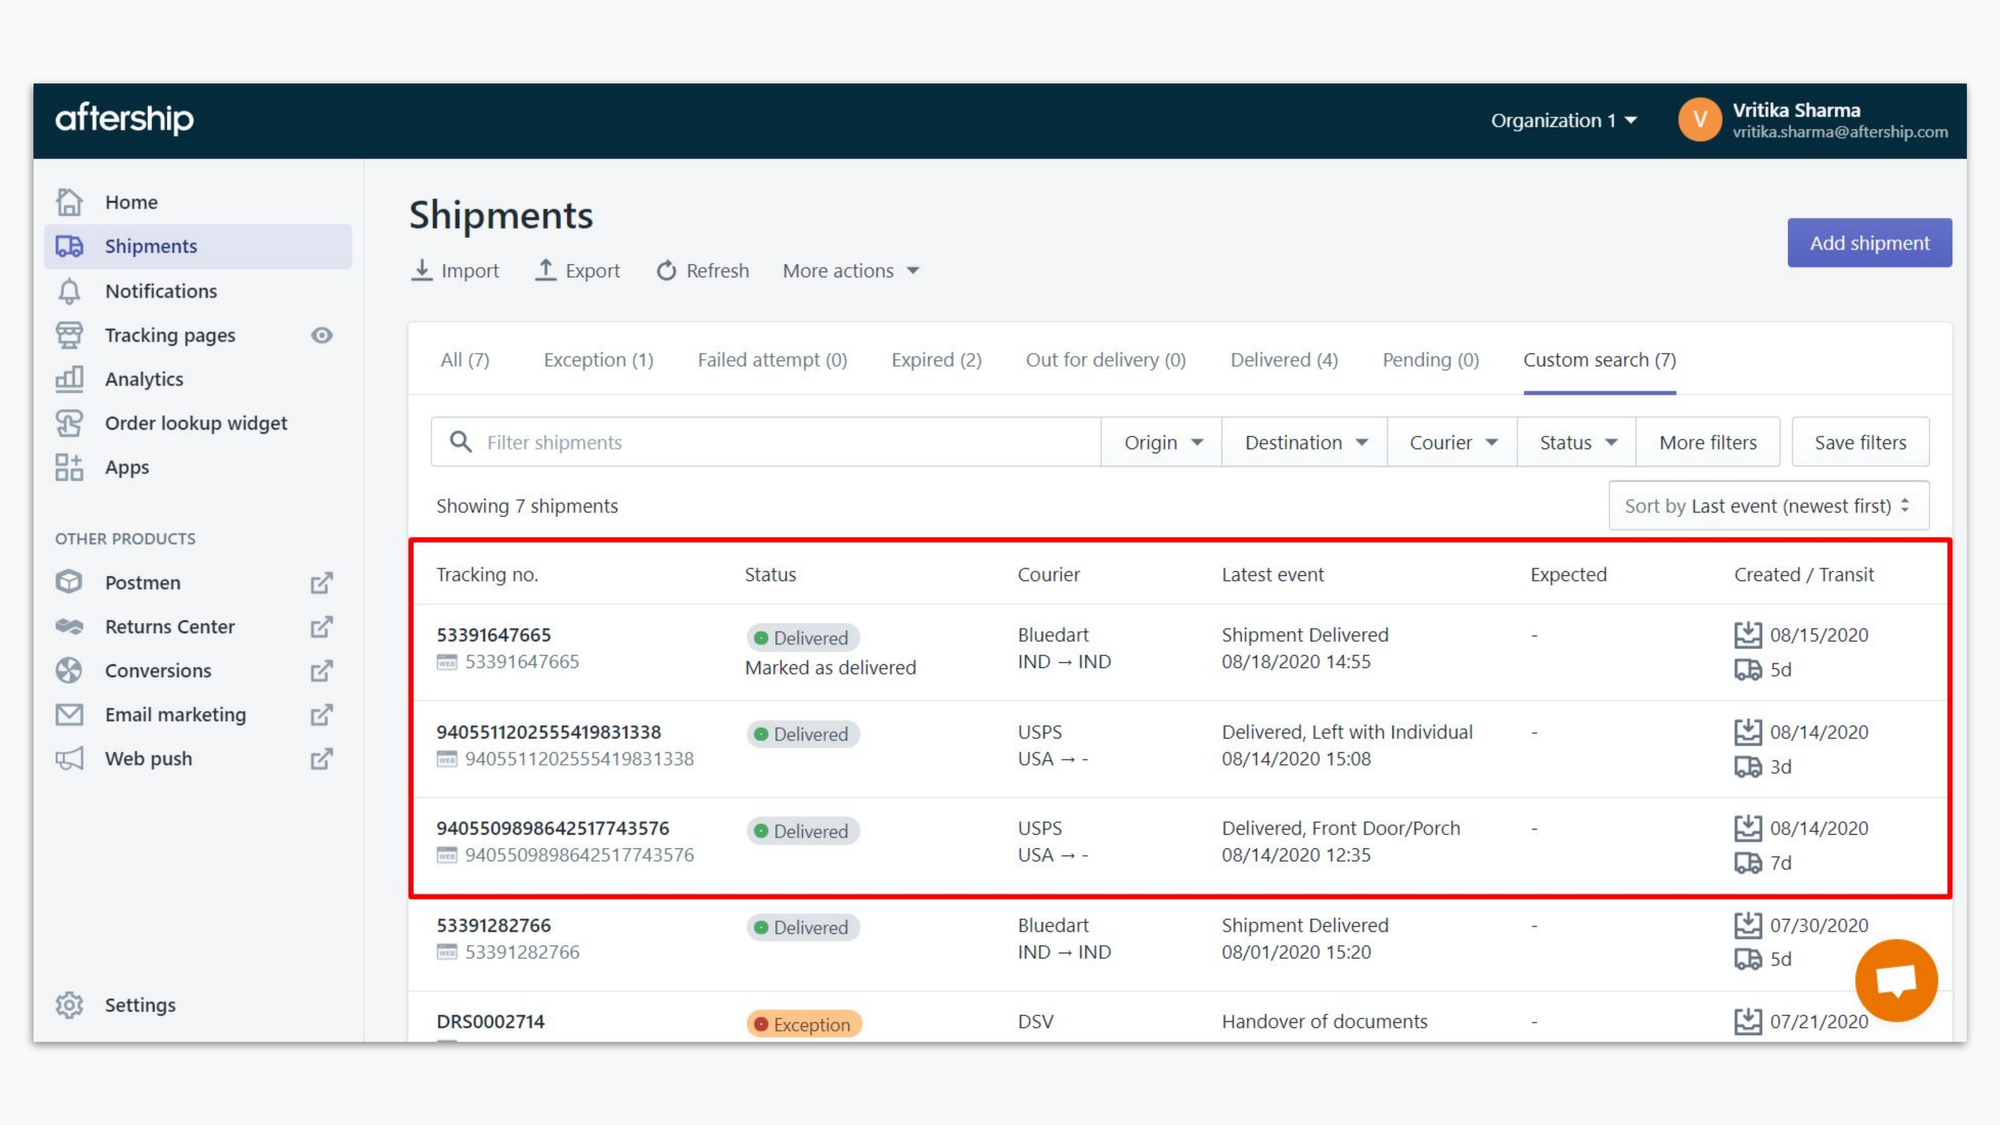Open the Organization 1 switcher
Image resolution: width=2000 pixels, height=1125 pixels.
coord(1563,120)
